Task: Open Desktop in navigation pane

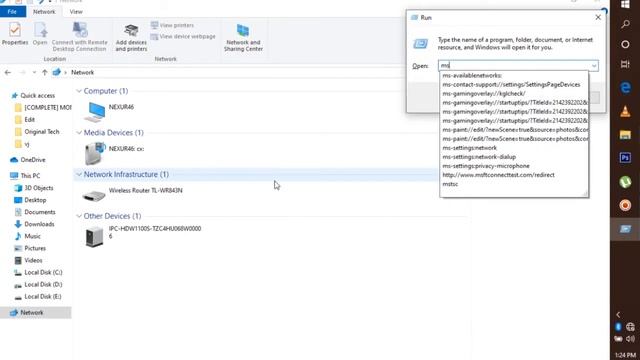Action: pos(30,200)
